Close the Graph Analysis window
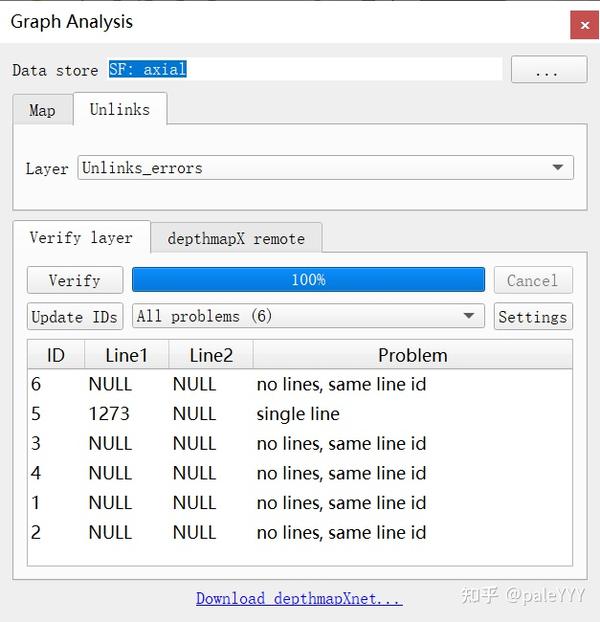The image size is (600, 622). [584, 24]
